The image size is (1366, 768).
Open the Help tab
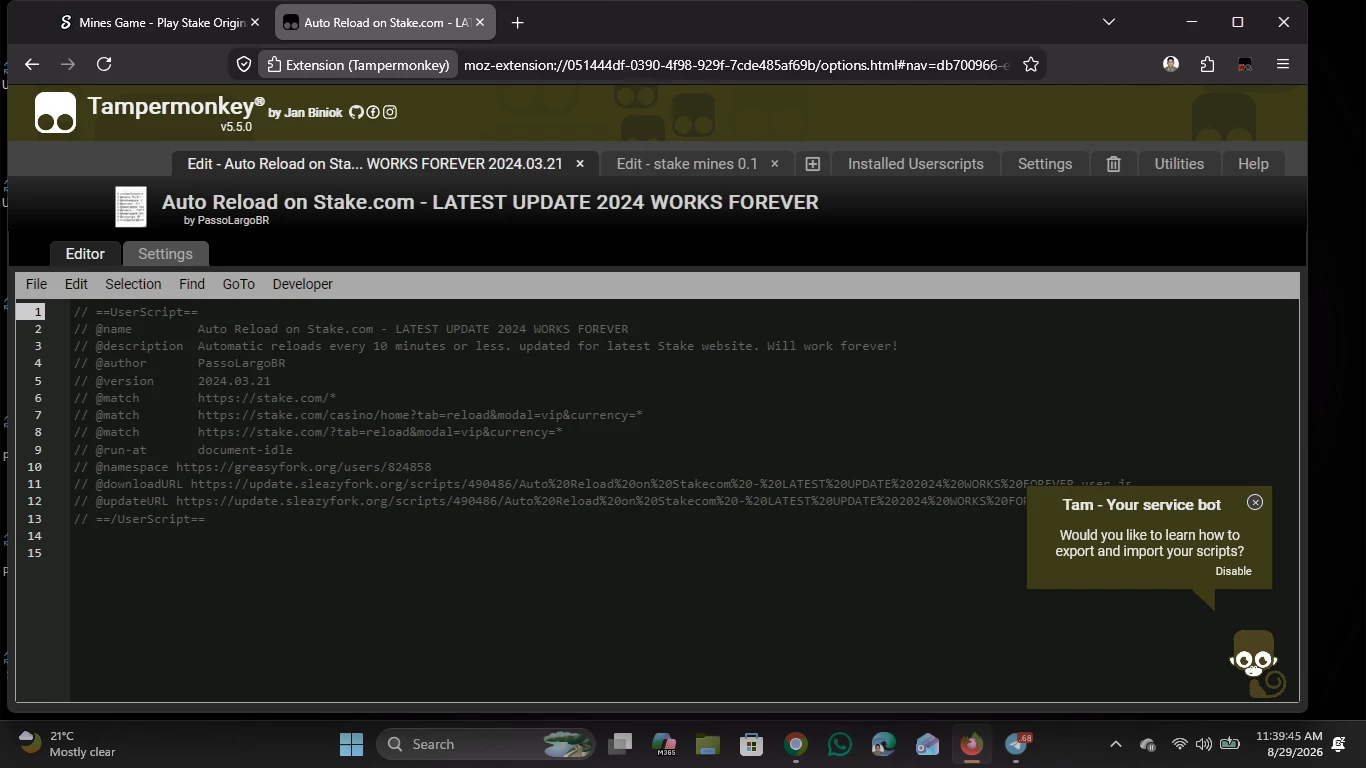(1253, 164)
